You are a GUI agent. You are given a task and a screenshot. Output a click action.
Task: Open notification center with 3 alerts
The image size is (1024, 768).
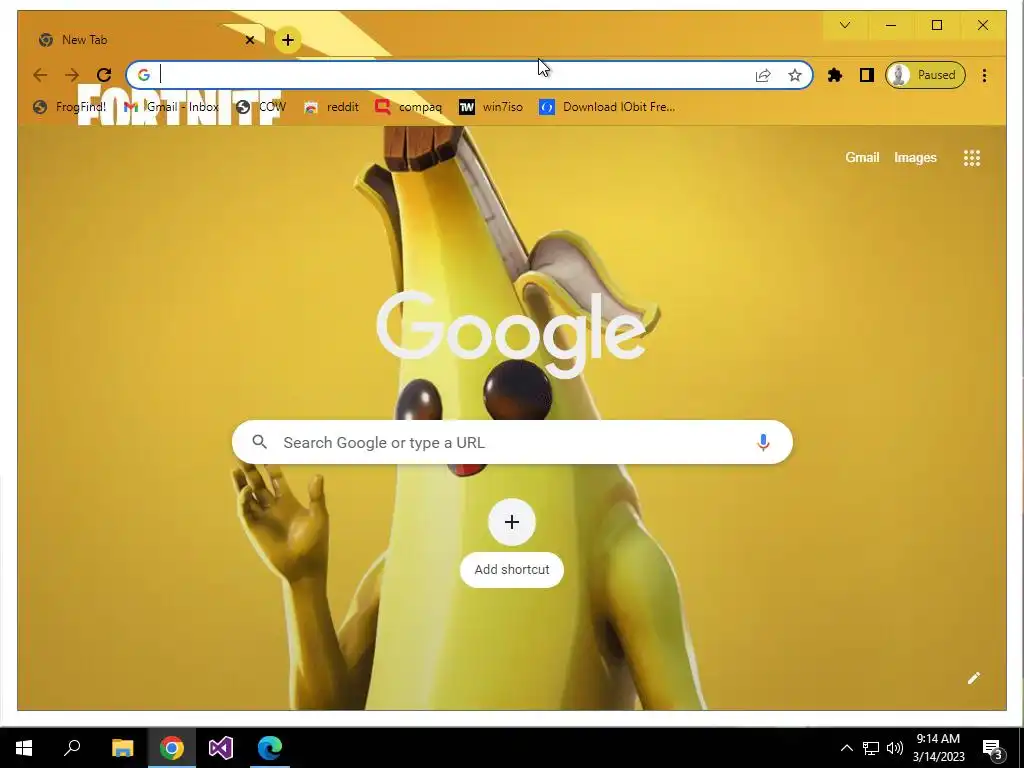click(993, 750)
